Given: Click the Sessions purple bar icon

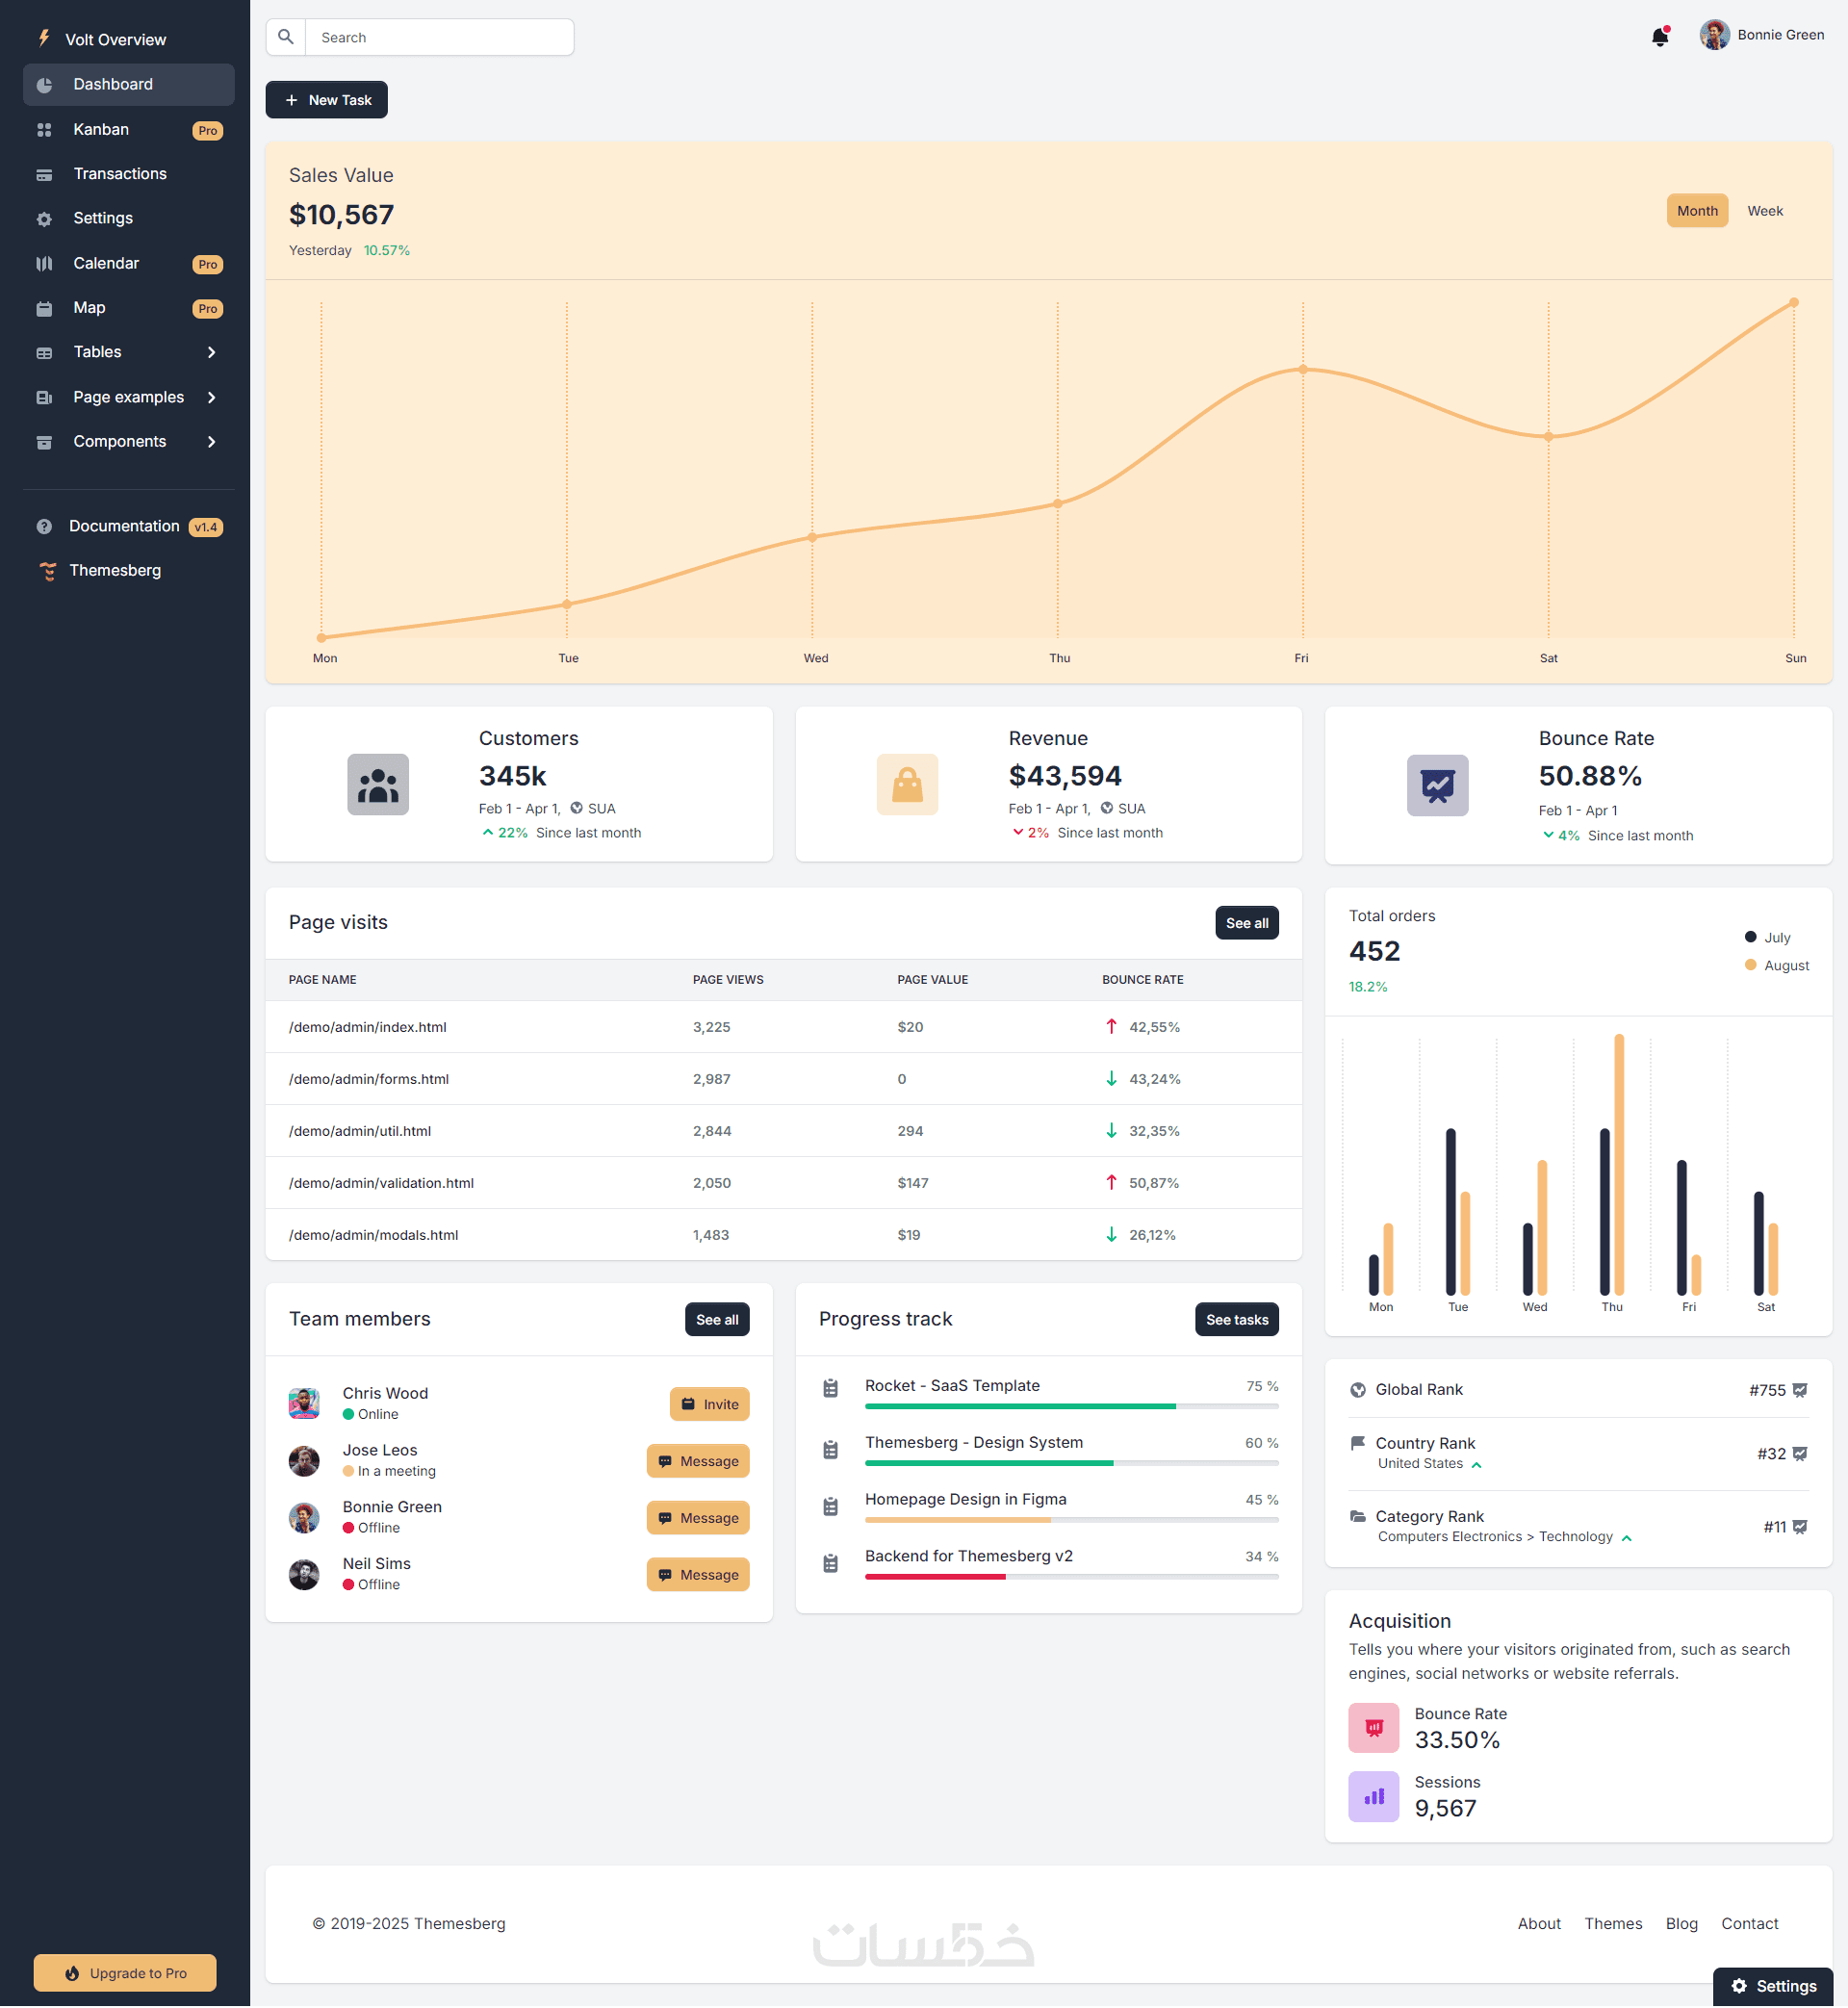Looking at the screenshot, I should tap(1373, 1797).
